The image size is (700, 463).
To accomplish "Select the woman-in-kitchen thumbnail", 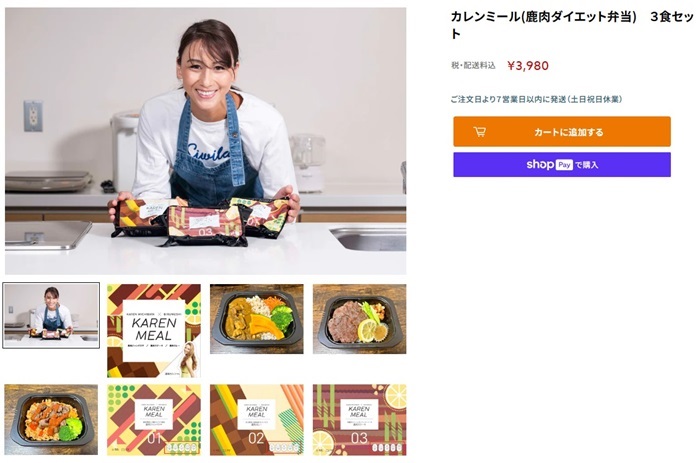I will [51, 315].
